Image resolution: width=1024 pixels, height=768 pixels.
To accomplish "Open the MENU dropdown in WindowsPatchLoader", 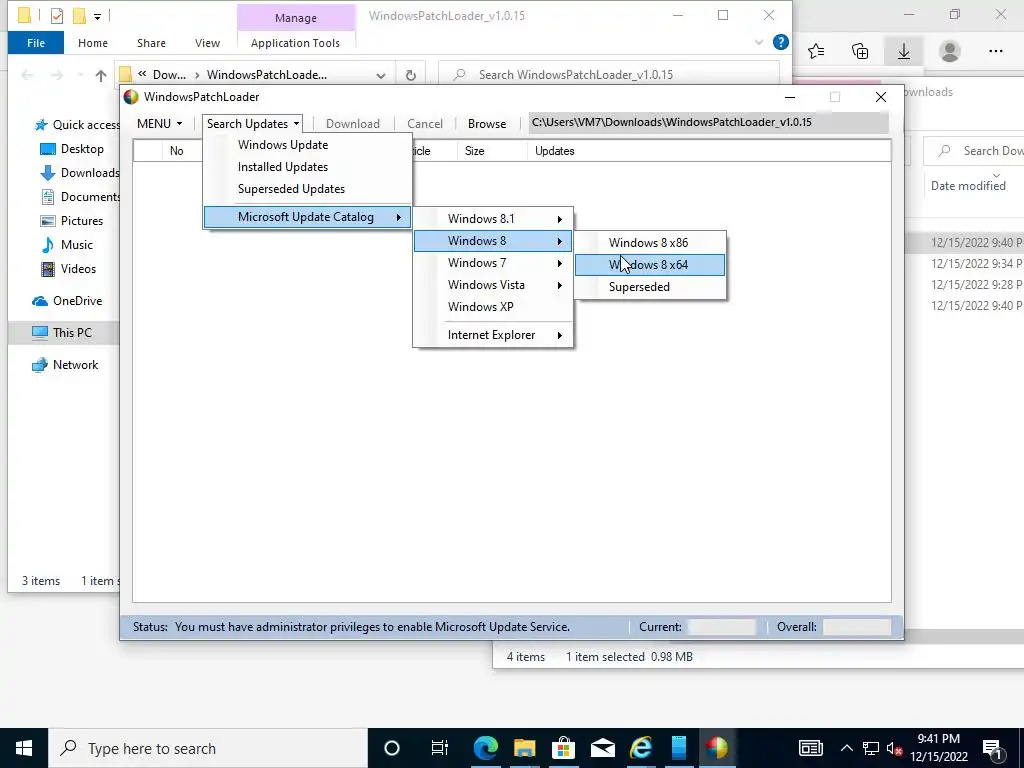I will [x=159, y=123].
